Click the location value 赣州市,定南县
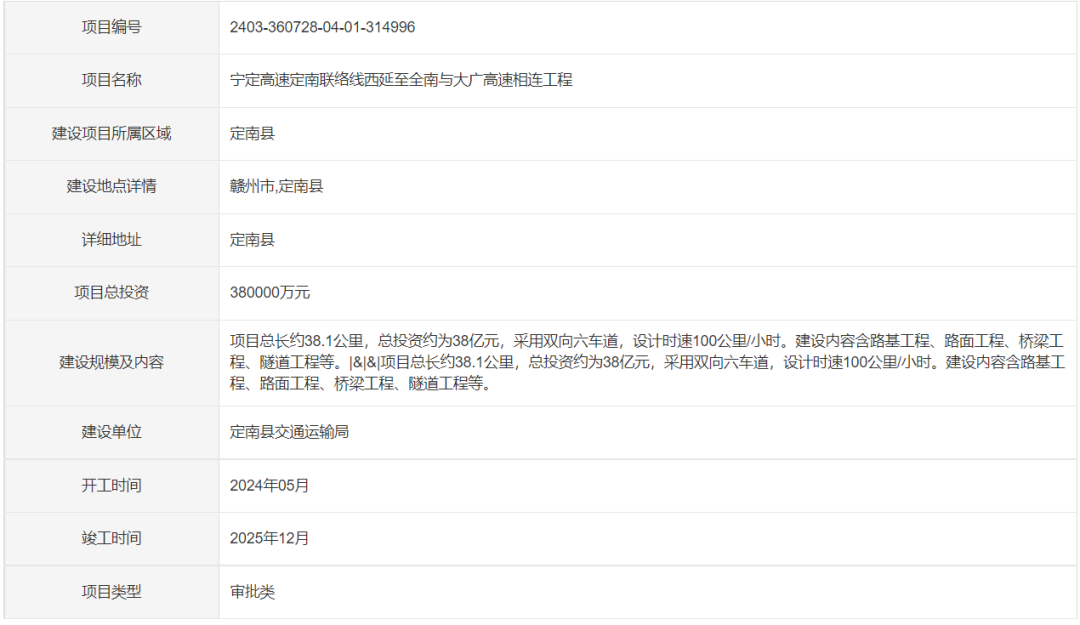 point(275,187)
